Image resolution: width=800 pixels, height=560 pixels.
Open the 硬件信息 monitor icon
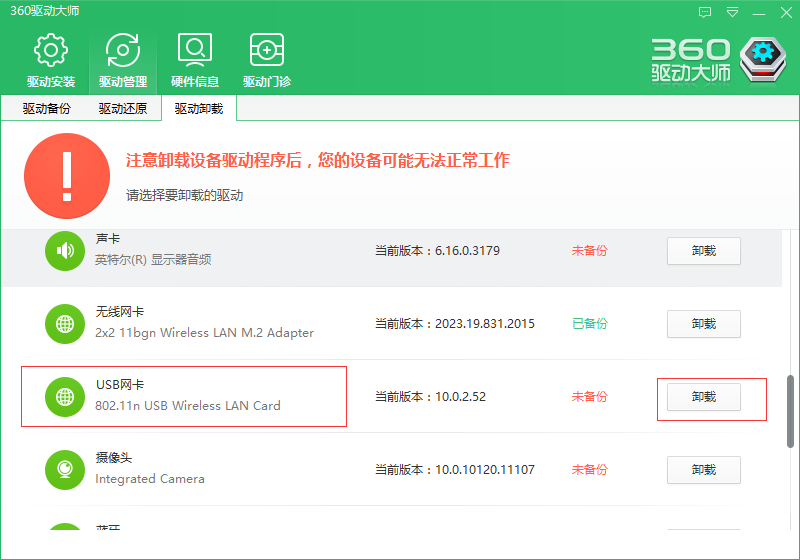(195, 50)
